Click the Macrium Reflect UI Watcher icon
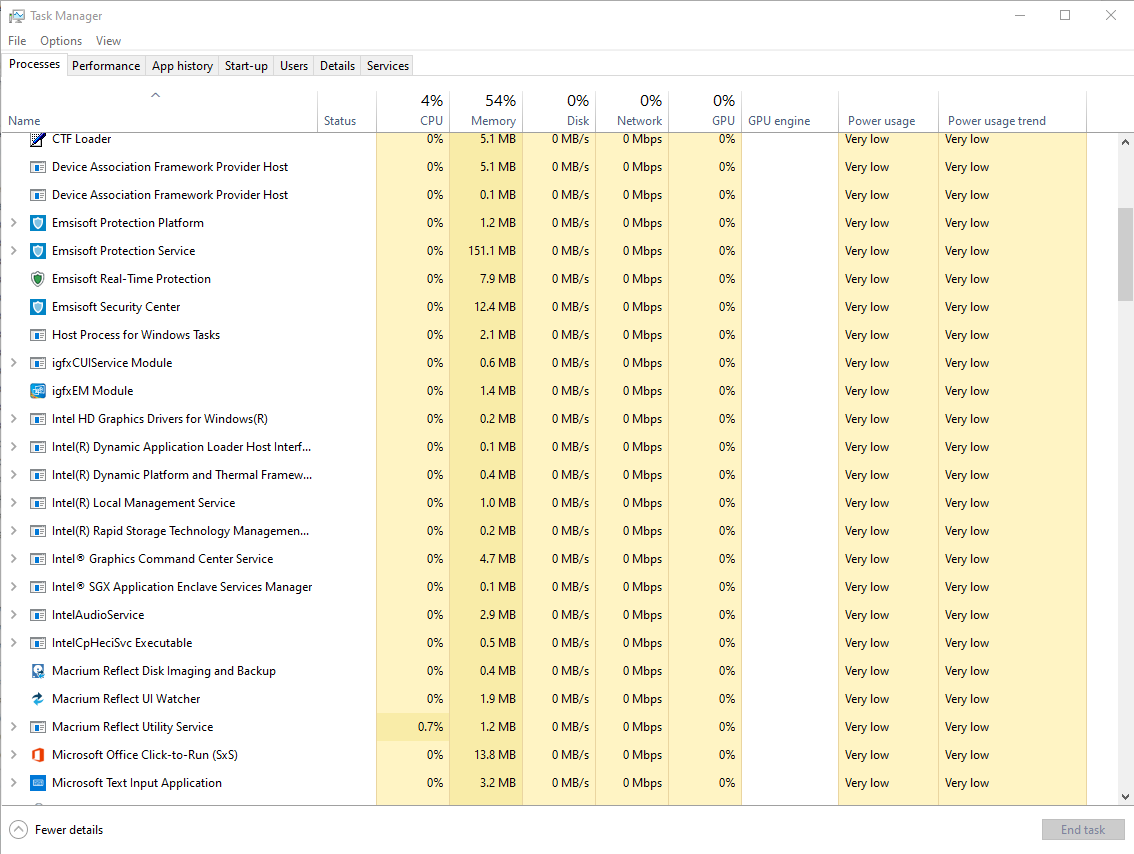 click(38, 699)
